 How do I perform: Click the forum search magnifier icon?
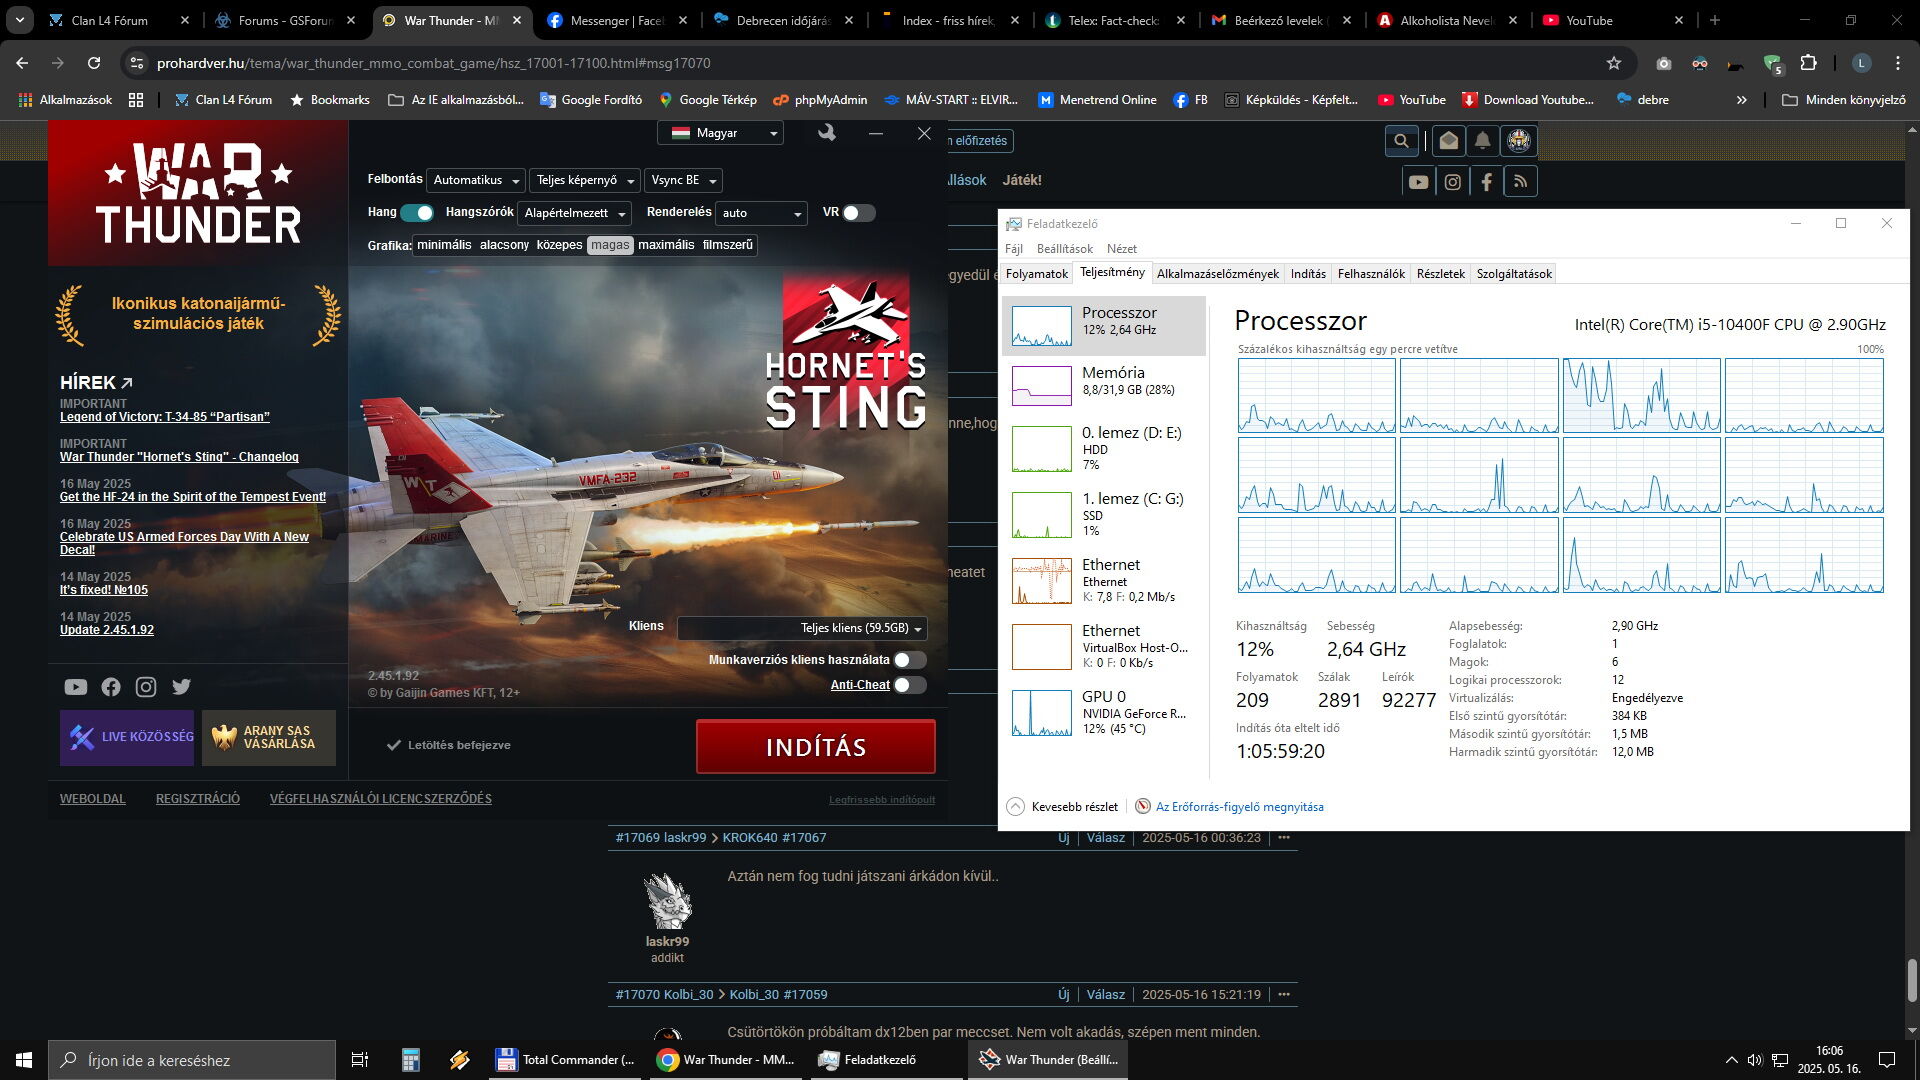coord(1402,141)
